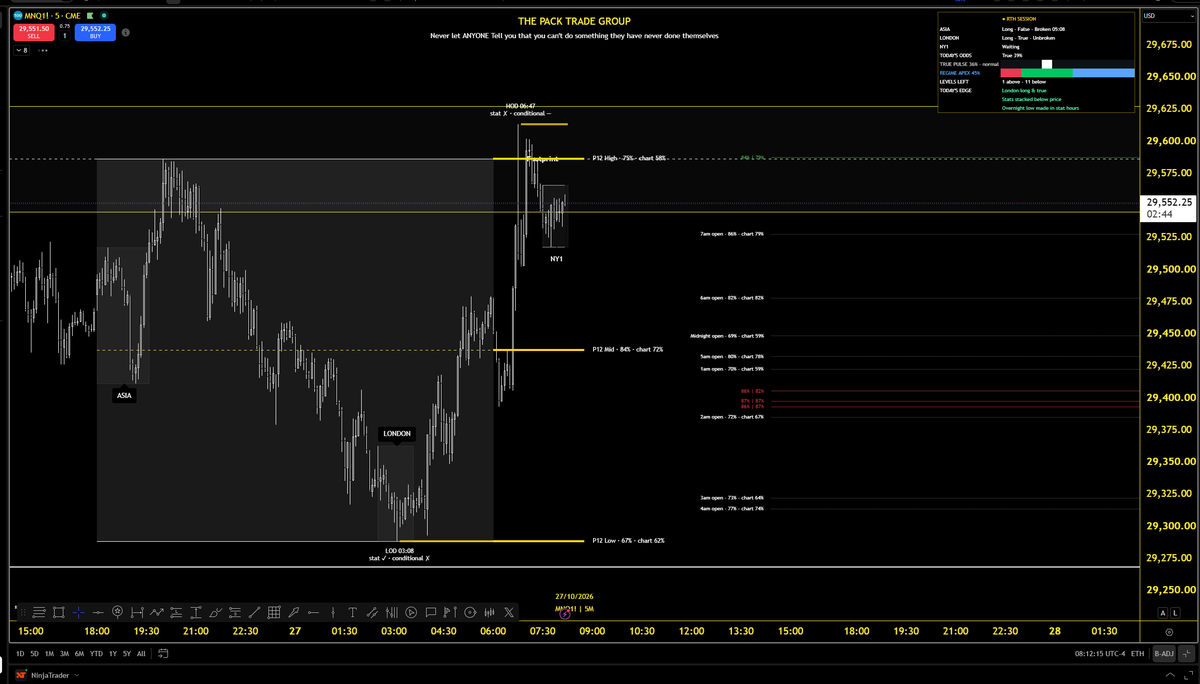Click the stacked horizontal lines icon in drawing toolbar
The height and width of the screenshot is (684, 1200).
(x=39, y=612)
